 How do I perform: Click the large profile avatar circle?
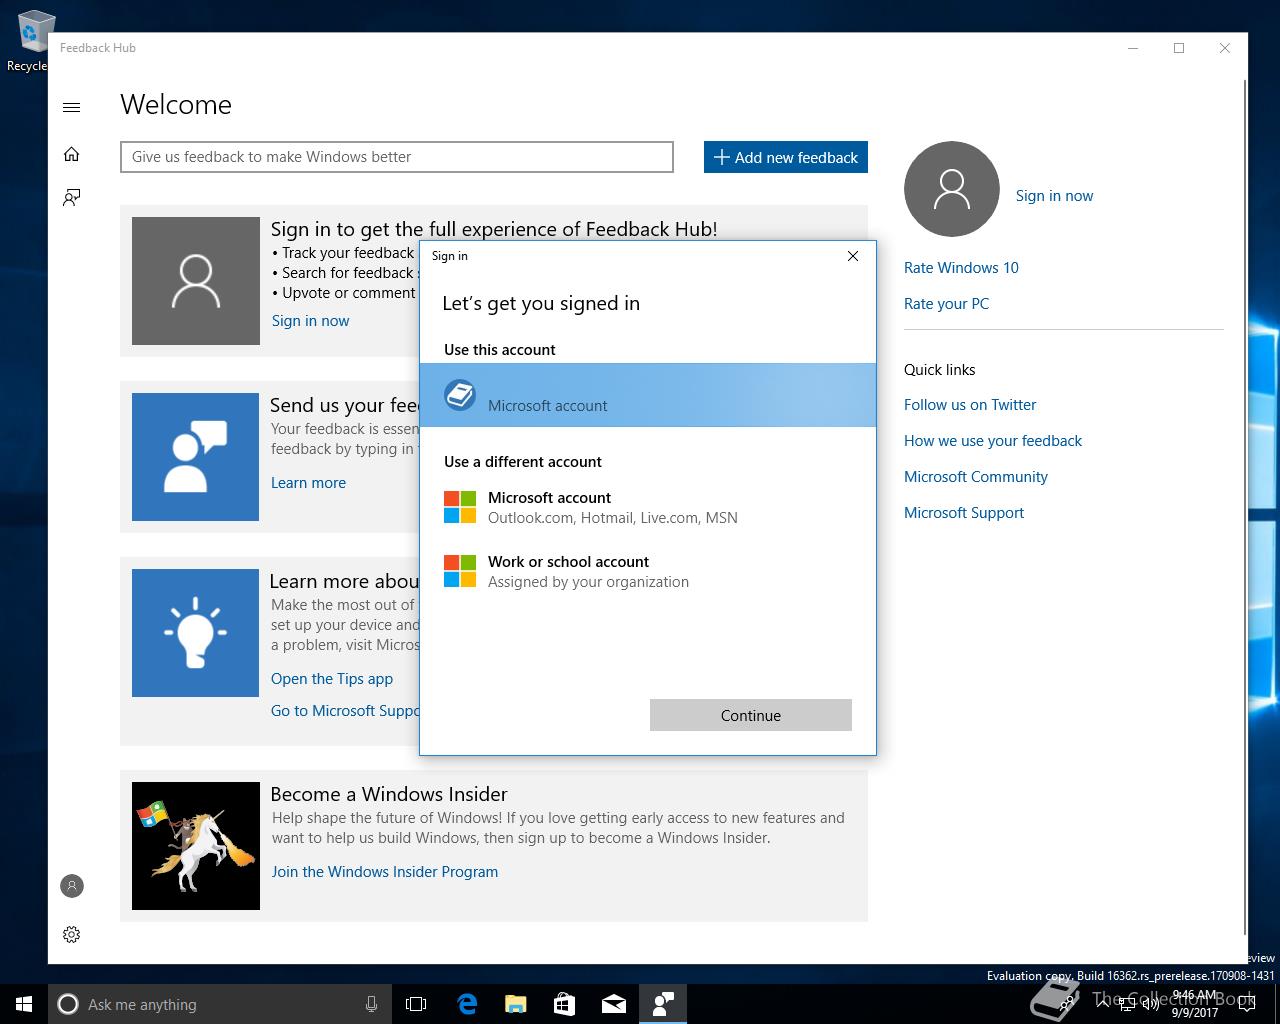pyautogui.click(x=951, y=189)
